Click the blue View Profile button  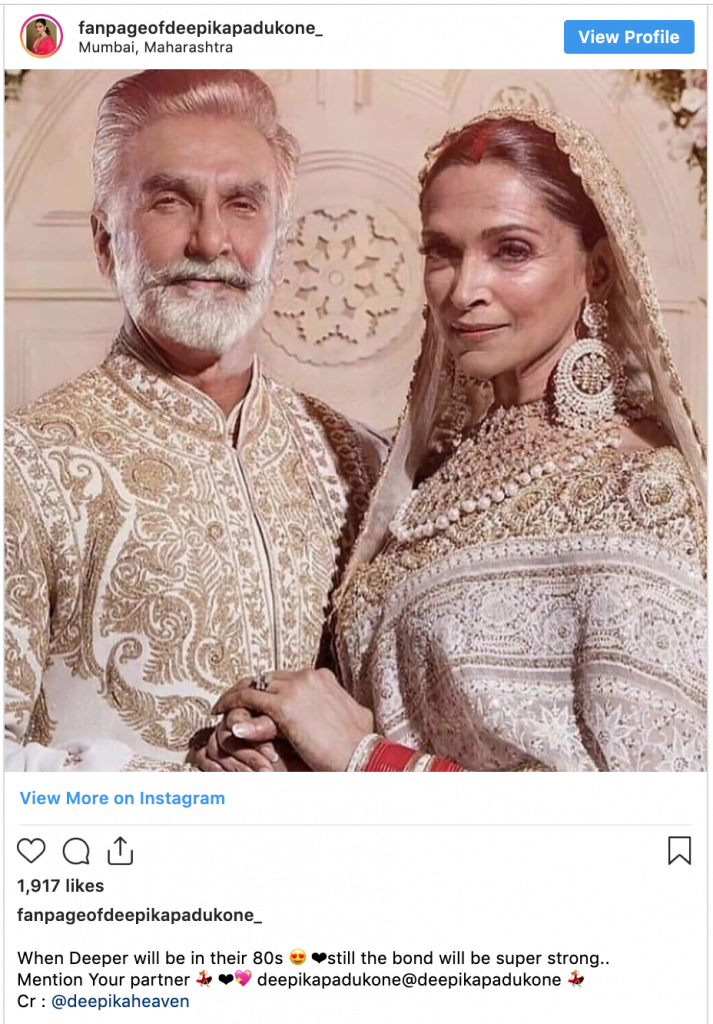(x=629, y=37)
